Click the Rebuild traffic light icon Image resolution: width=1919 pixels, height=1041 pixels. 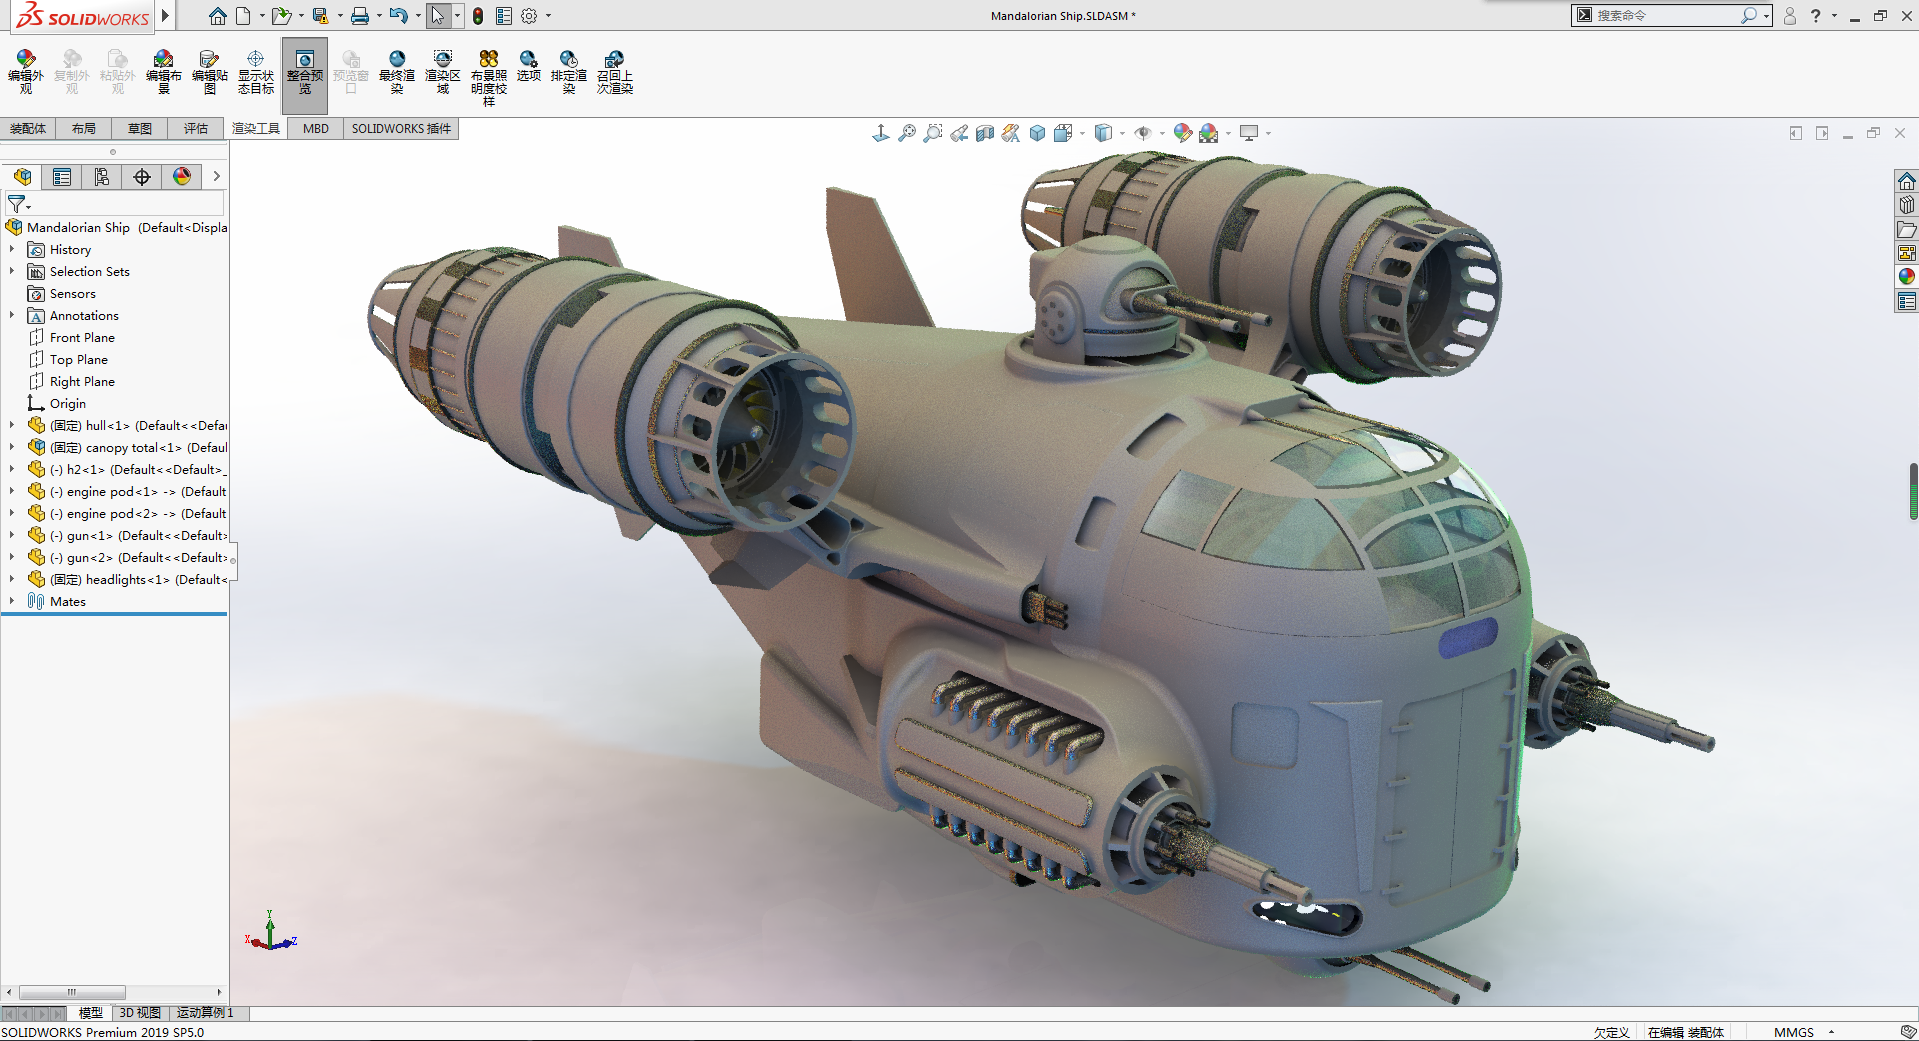(478, 16)
